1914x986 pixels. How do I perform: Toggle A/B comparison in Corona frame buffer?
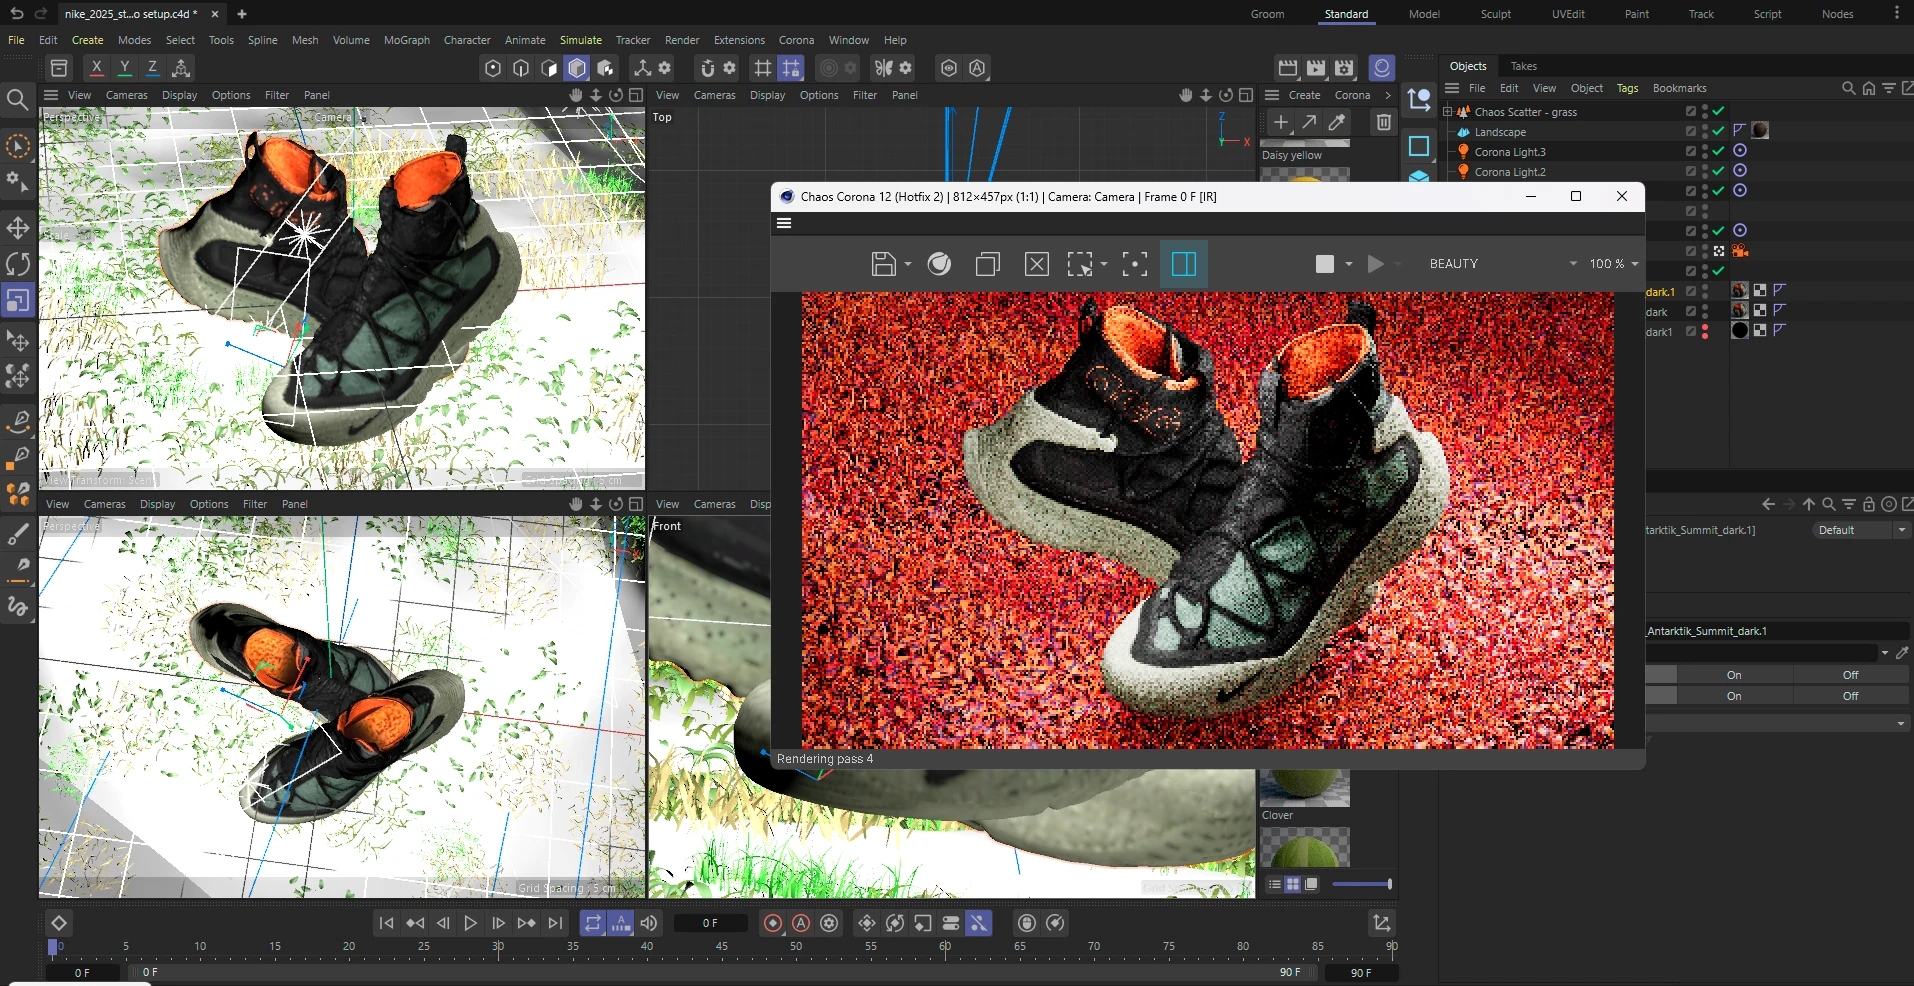pos(1184,264)
